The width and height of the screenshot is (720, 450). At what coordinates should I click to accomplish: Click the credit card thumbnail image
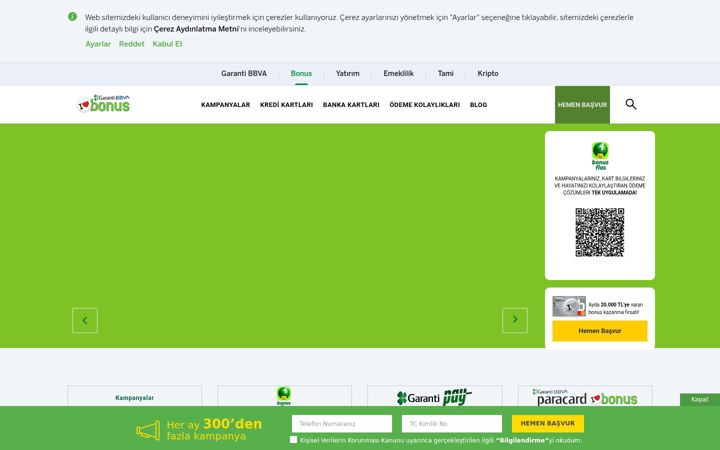[569, 306]
